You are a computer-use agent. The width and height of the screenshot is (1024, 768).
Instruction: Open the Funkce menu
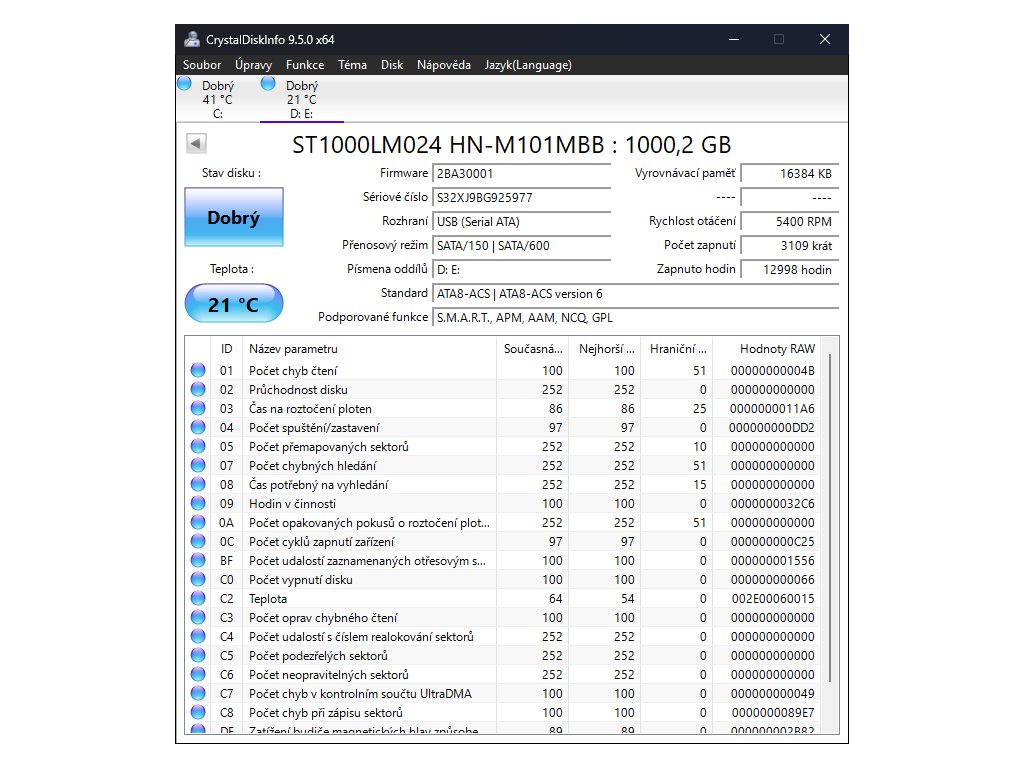click(304, 65)
